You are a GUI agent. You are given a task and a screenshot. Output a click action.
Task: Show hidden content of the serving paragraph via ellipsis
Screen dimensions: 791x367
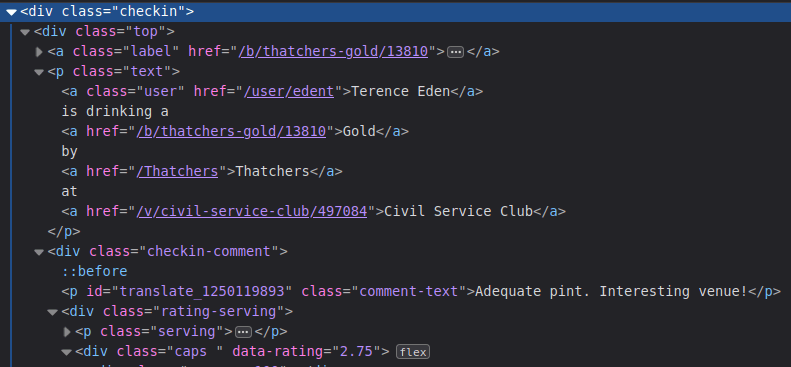(244, 332)
